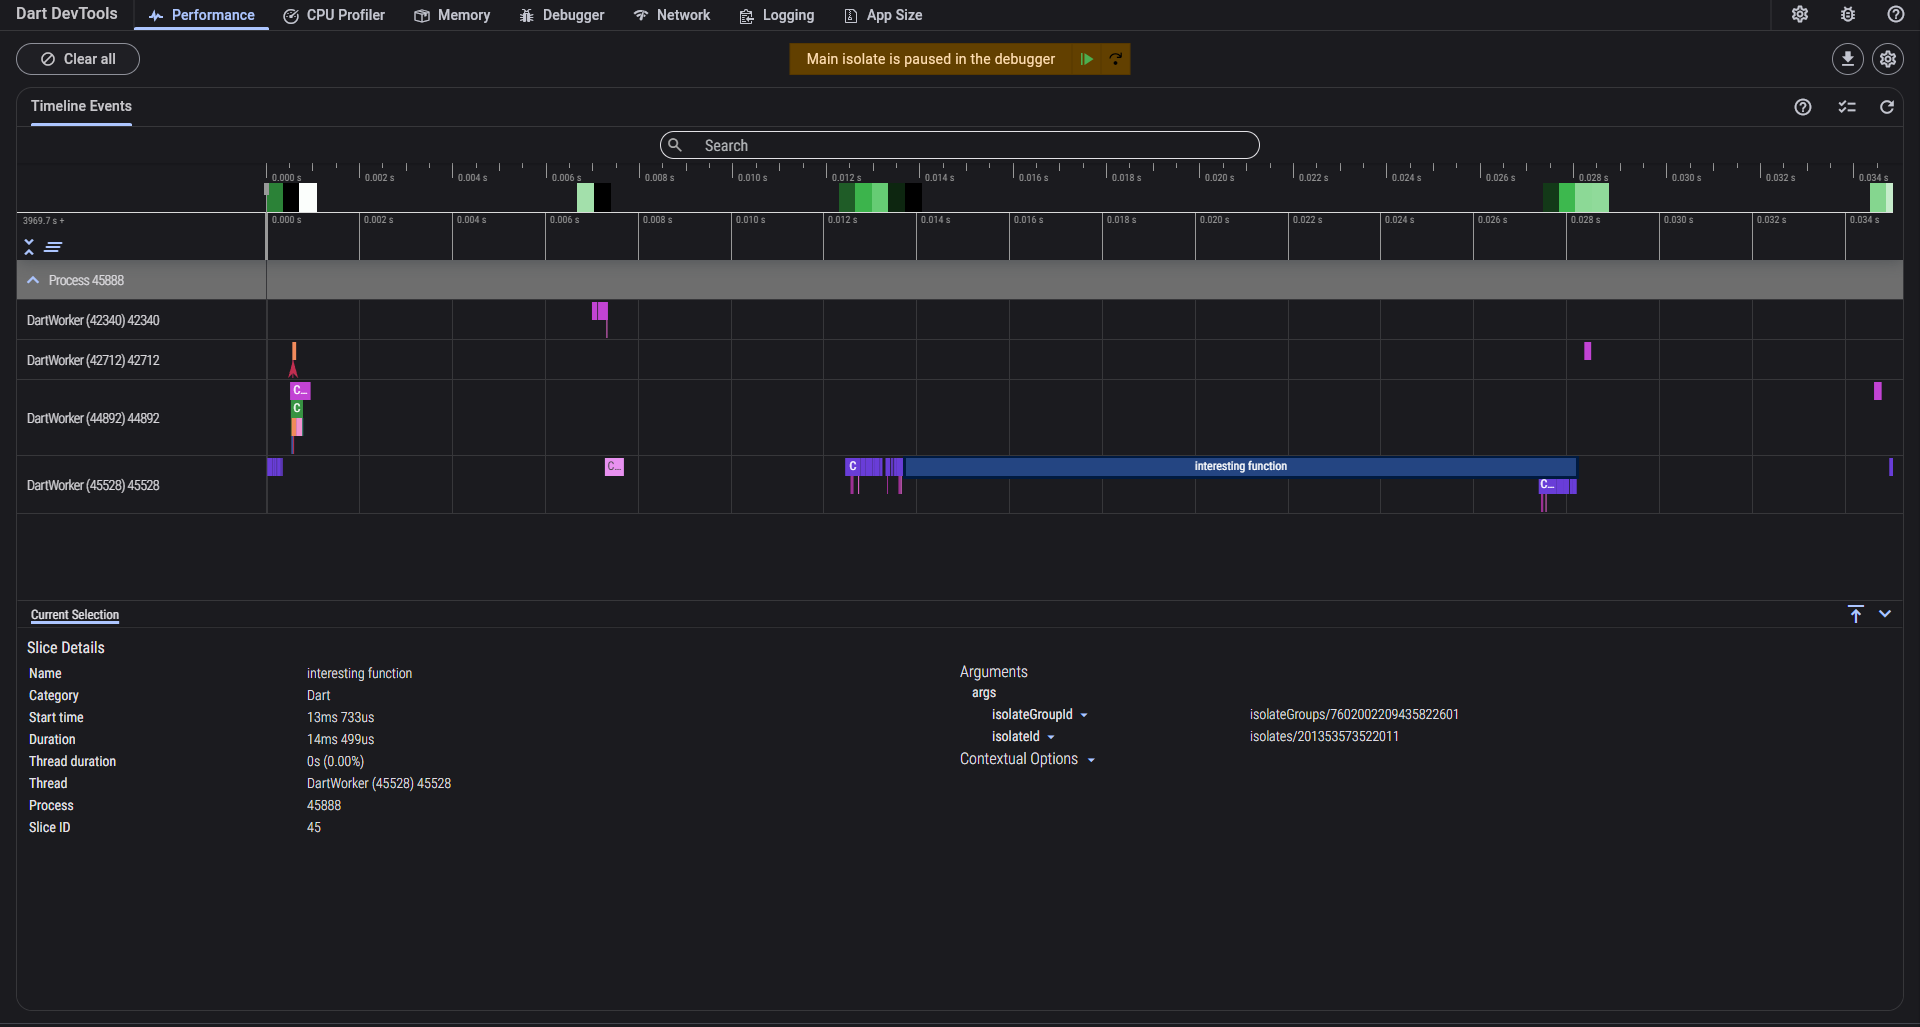Click the Start time value 13ms 733us
The width and height of the screenshot is (1920, 1027).
click(340, 717)
